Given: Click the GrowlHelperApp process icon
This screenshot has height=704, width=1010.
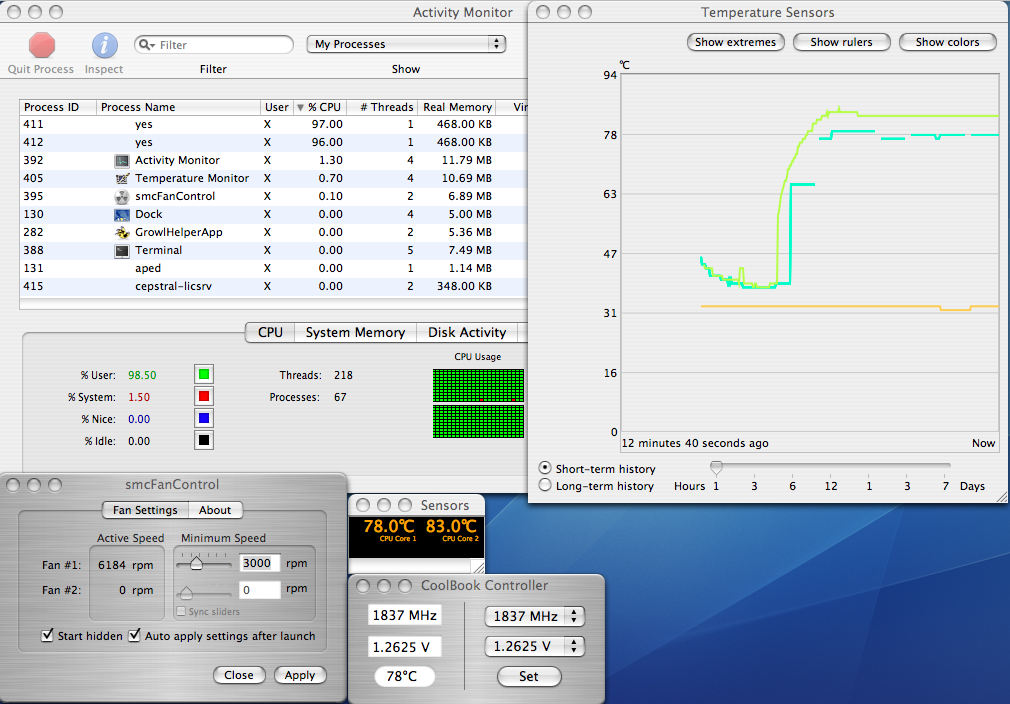Looking at the screenshot, I should coord(122,233).
